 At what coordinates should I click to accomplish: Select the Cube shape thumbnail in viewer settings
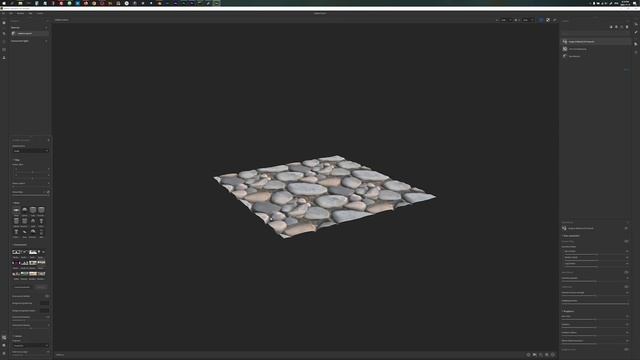33,210
